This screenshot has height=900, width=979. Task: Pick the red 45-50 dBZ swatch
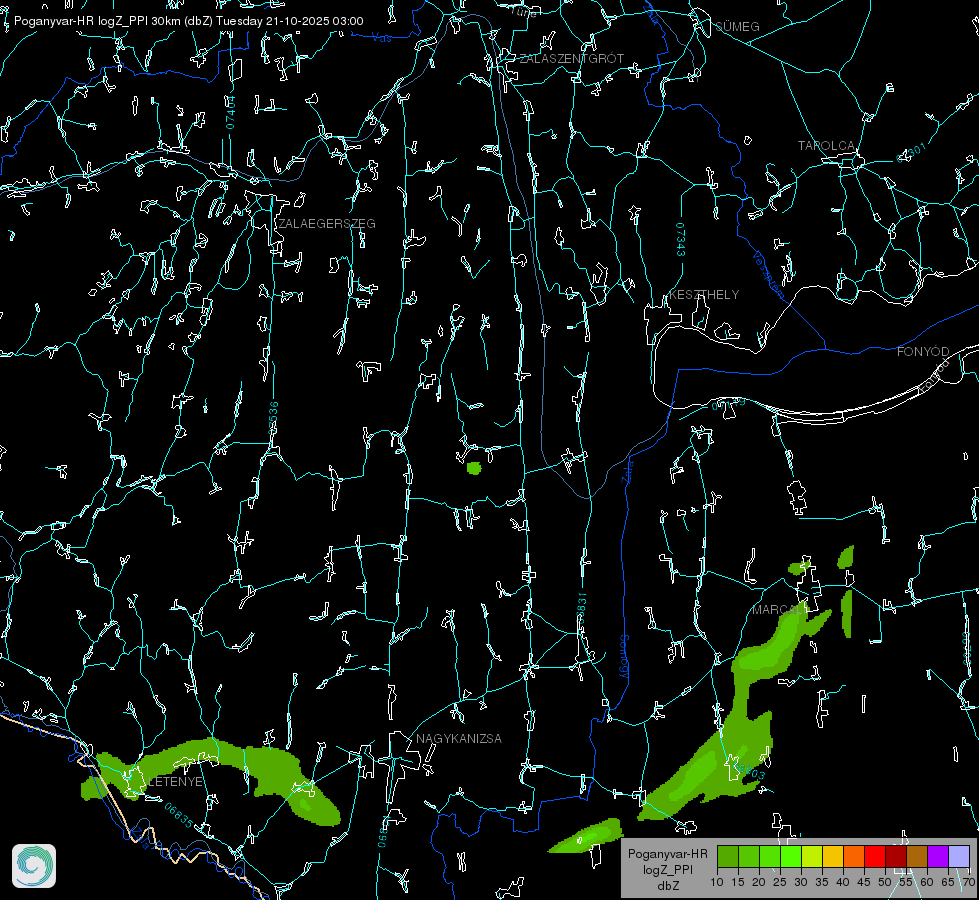tap(875, 857)
